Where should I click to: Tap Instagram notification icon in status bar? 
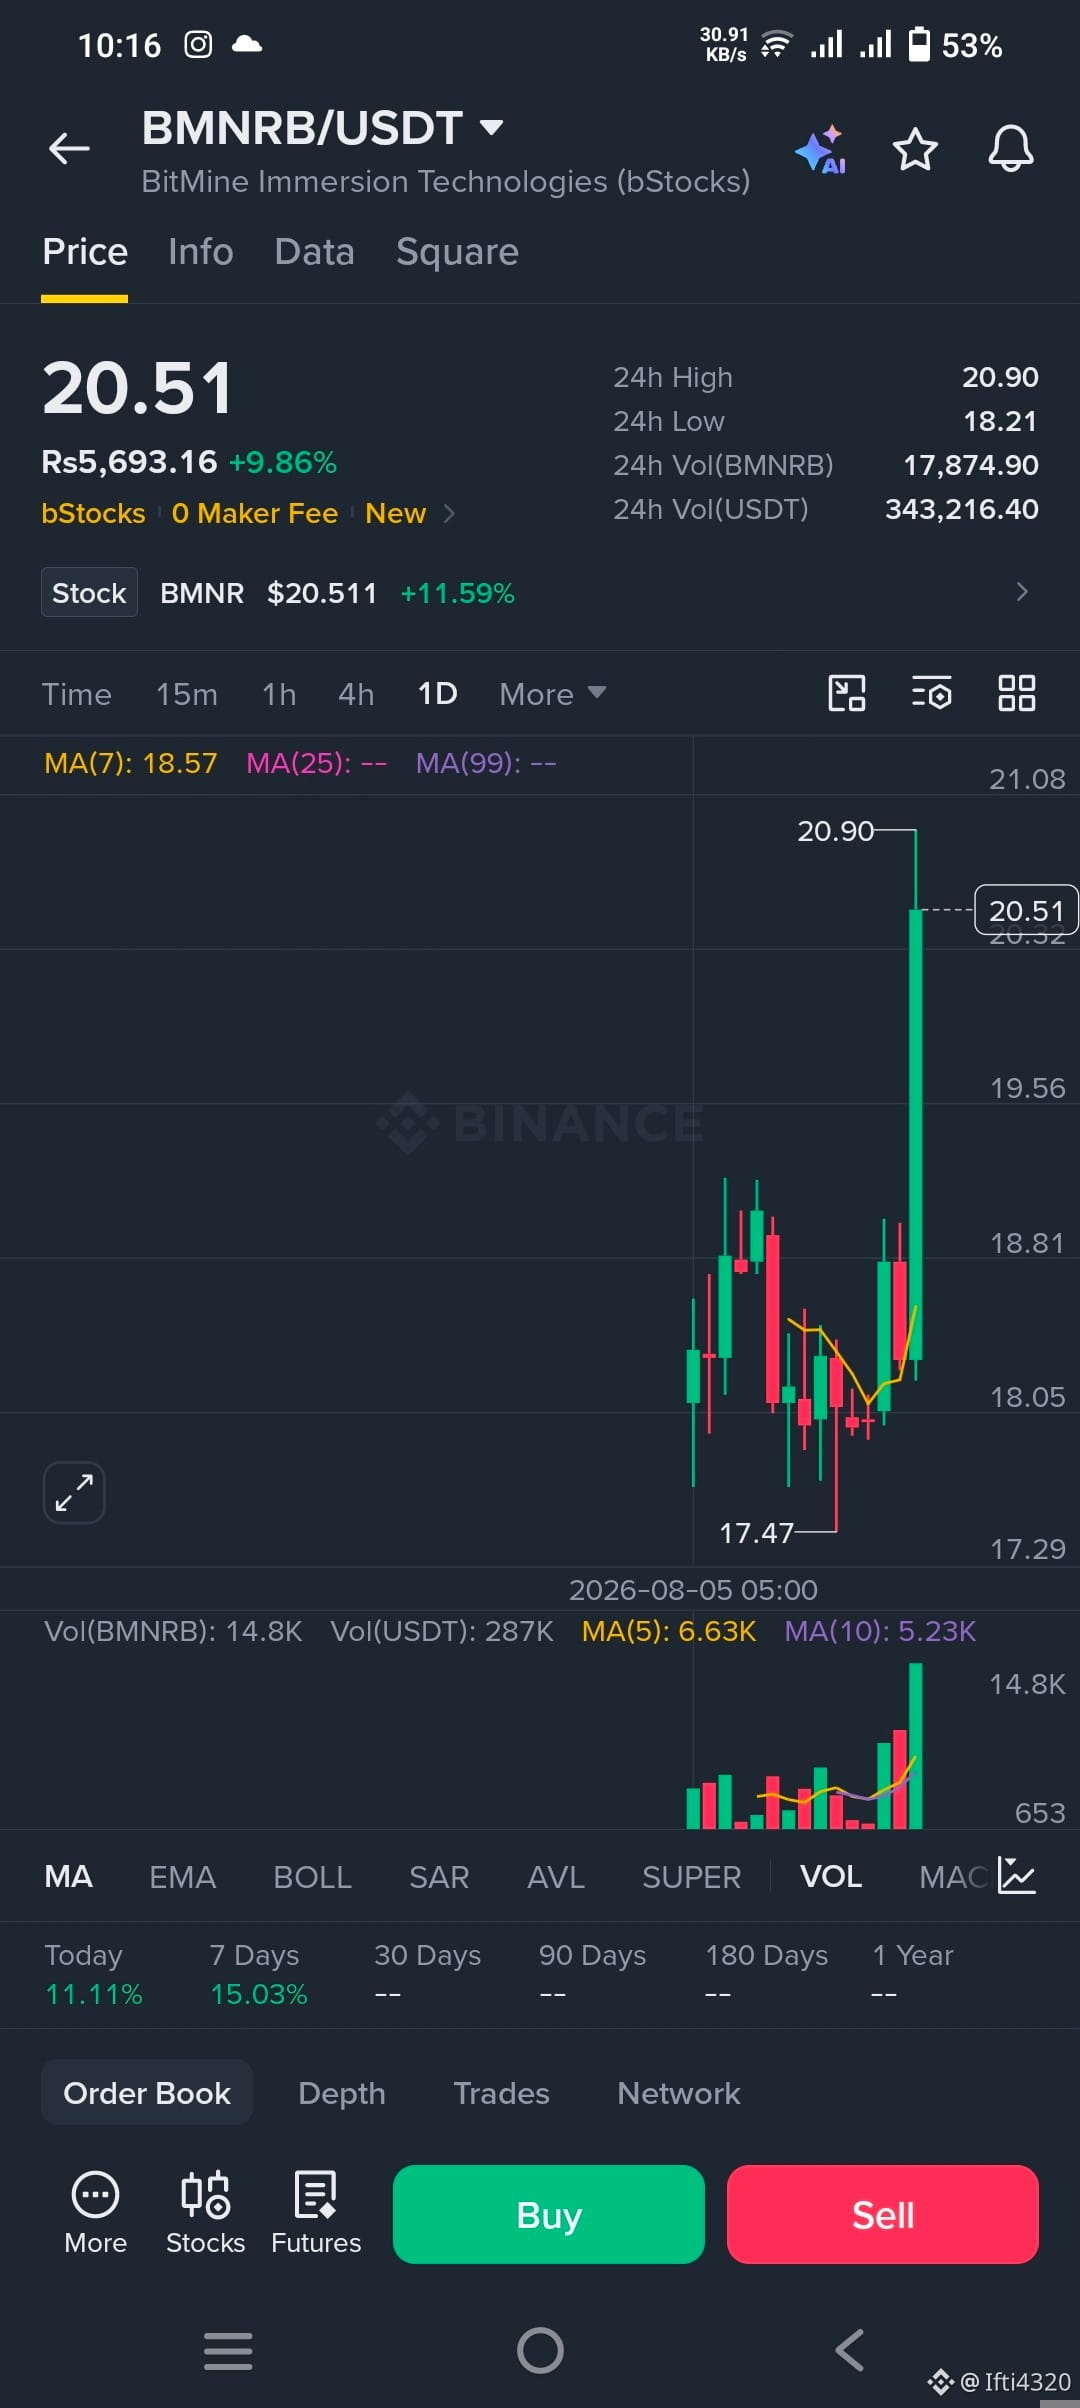coord(198,45)
